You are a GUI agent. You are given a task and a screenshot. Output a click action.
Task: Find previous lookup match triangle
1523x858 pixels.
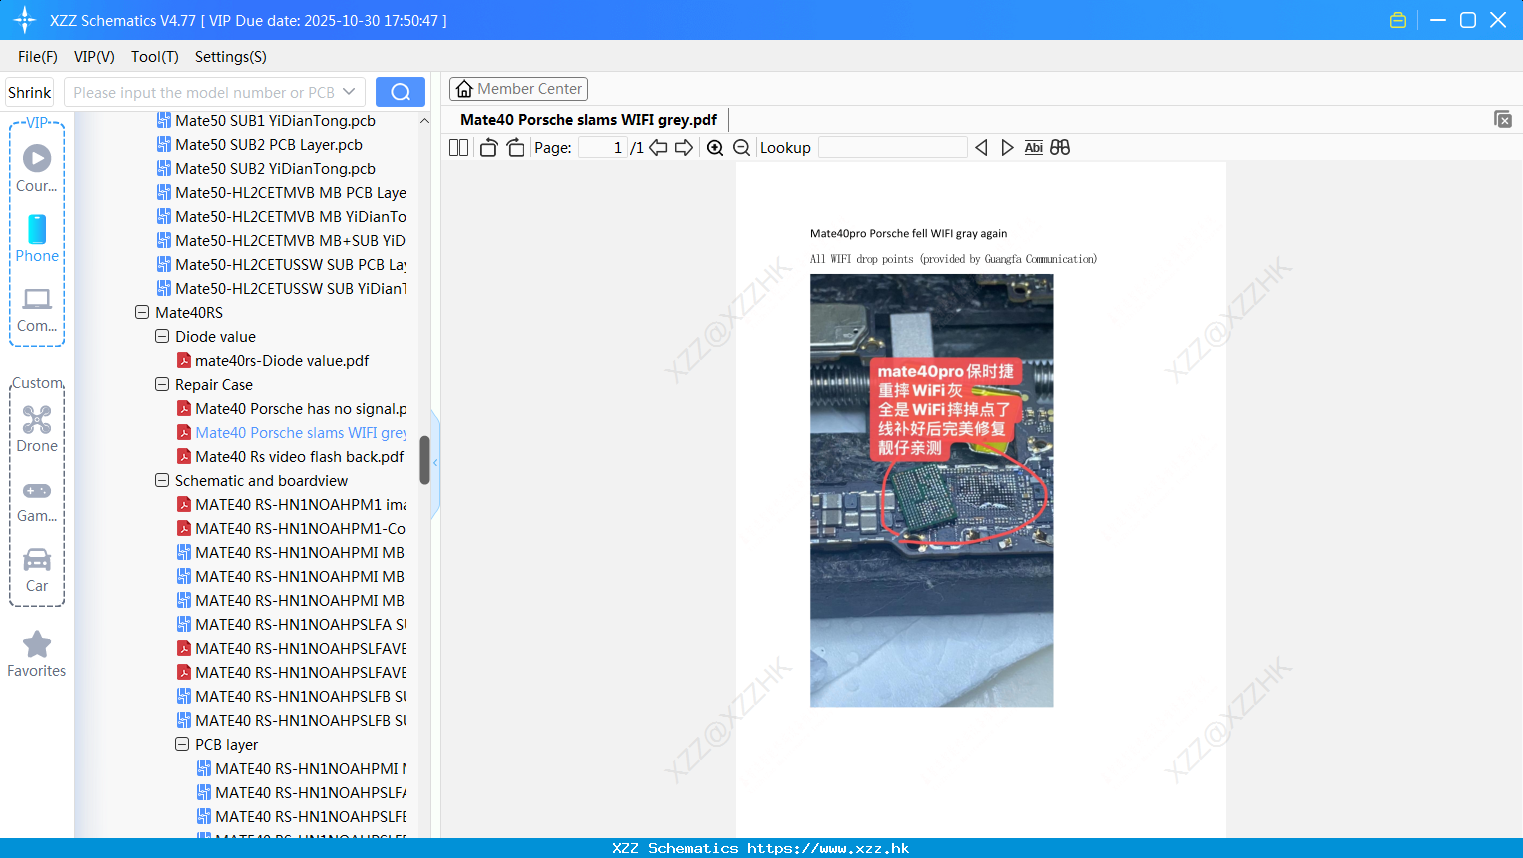coord(981,148)
